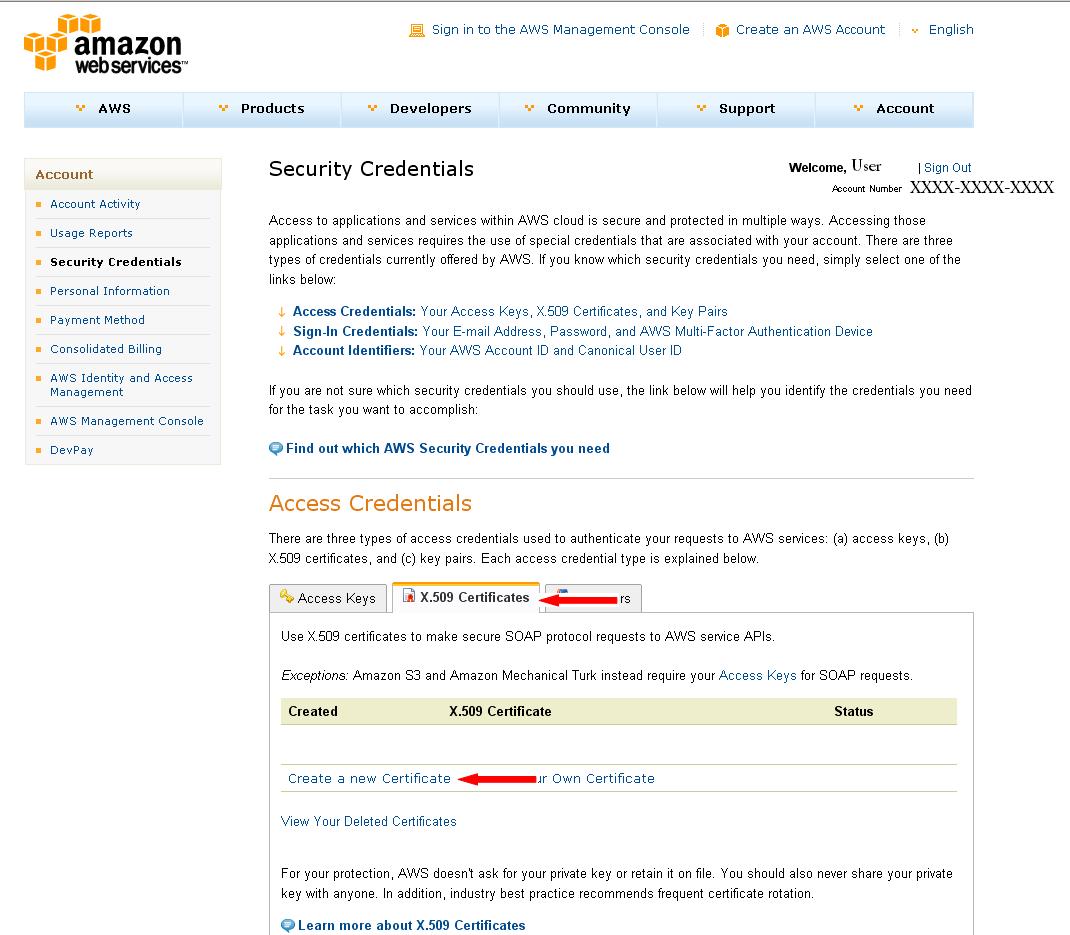Screen dimensions: 1070x935
Task: Click Create a new Certificate link
Action: (369, 778)
